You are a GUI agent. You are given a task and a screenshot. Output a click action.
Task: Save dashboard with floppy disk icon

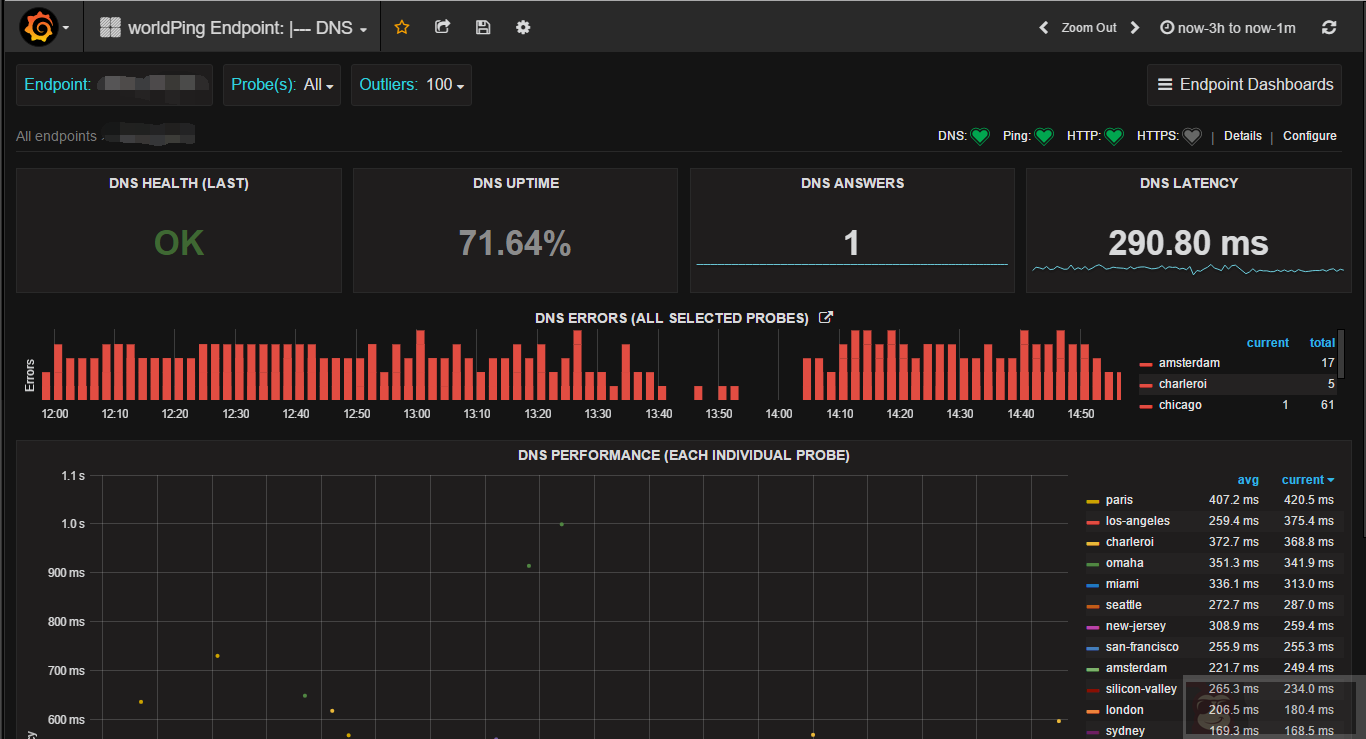pyautogui.click(x=483, y=27)
